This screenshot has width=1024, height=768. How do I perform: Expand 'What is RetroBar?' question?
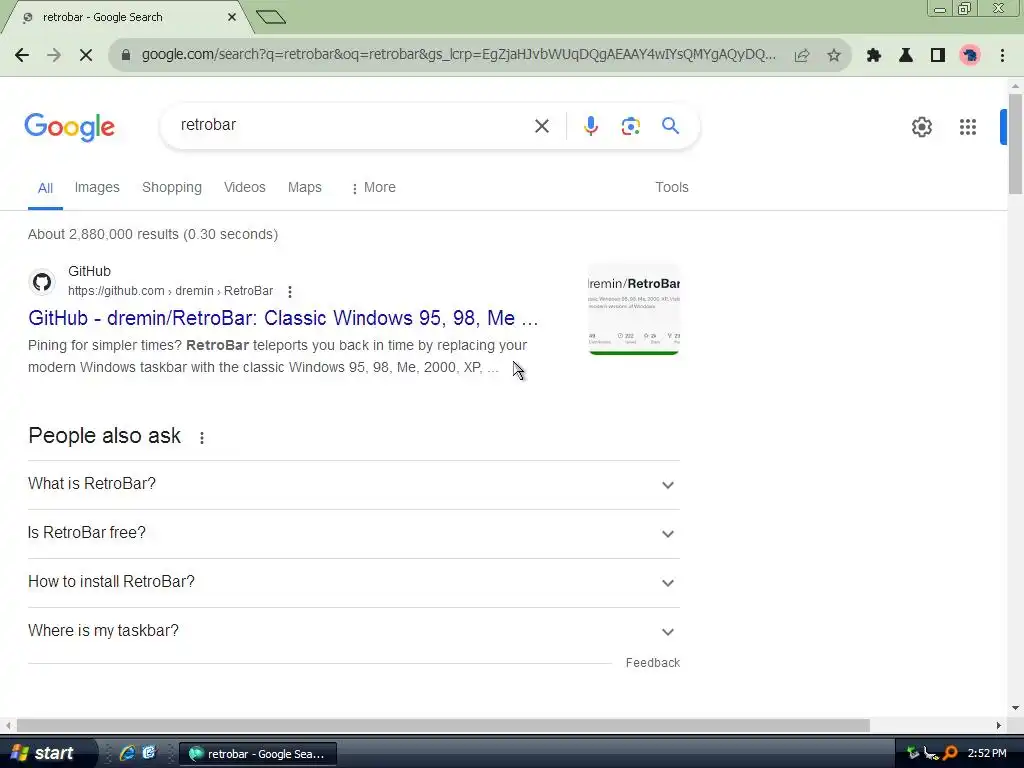click(x=353, y=485)
